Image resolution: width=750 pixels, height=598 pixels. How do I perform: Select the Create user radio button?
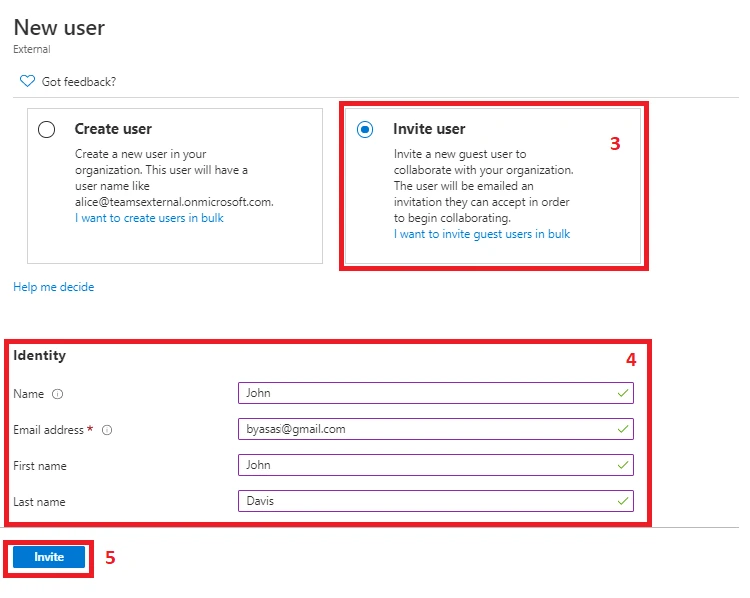(46, 130)
